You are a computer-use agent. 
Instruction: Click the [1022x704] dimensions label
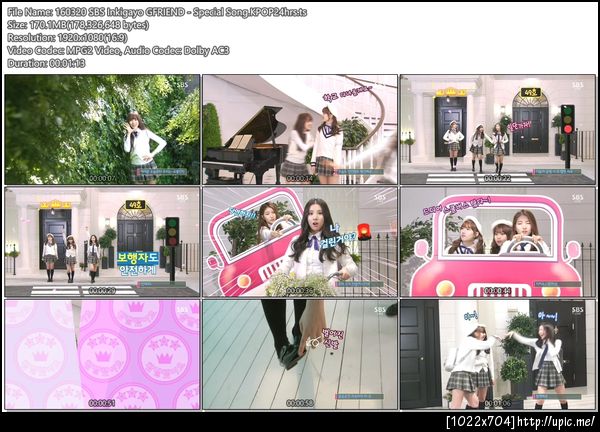tap(481, 421)
